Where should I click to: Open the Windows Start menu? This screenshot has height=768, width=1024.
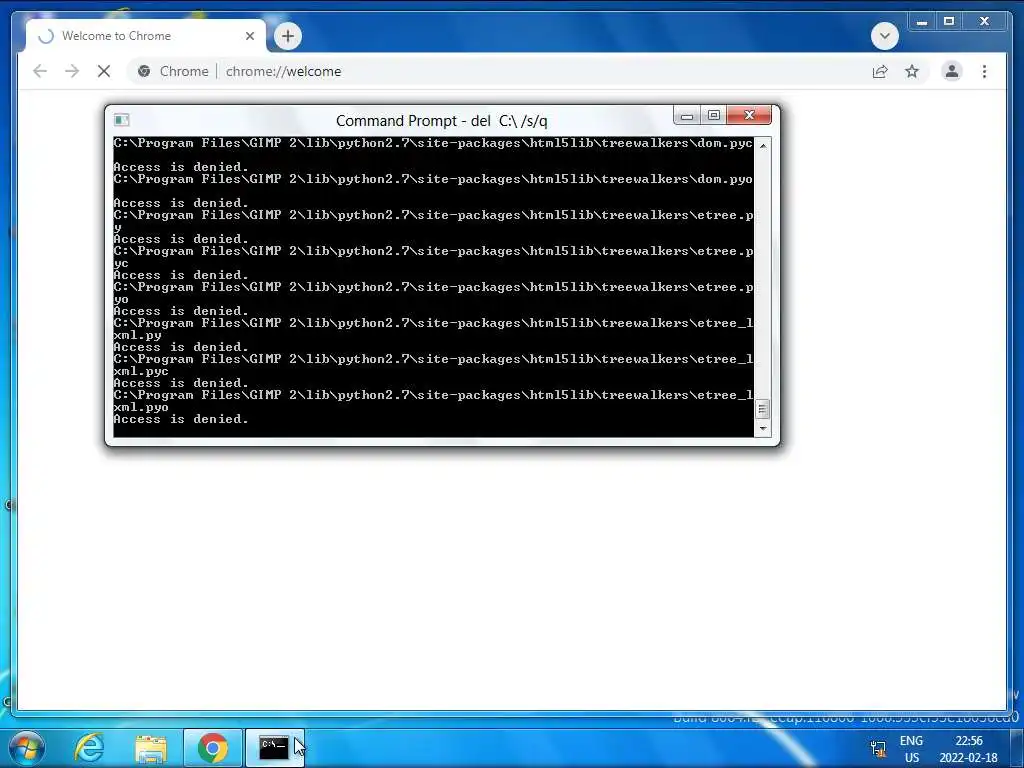(26, 748)
